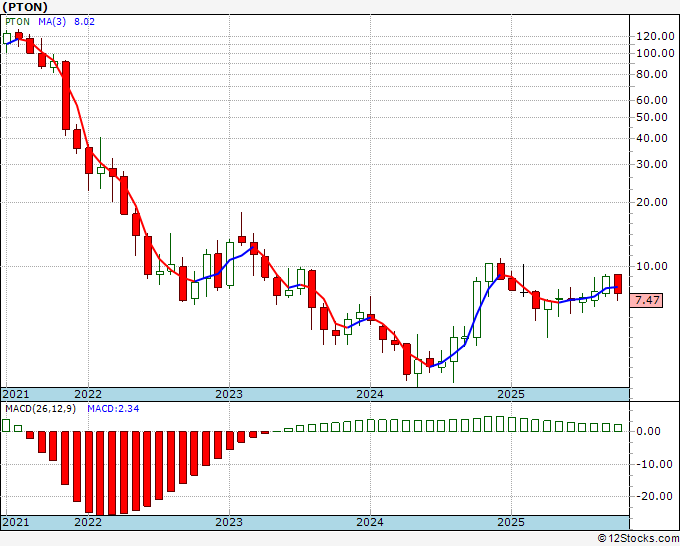Click the 100.00 price axis label
Viewport: 680px width, 546px height.
[655, 53]
